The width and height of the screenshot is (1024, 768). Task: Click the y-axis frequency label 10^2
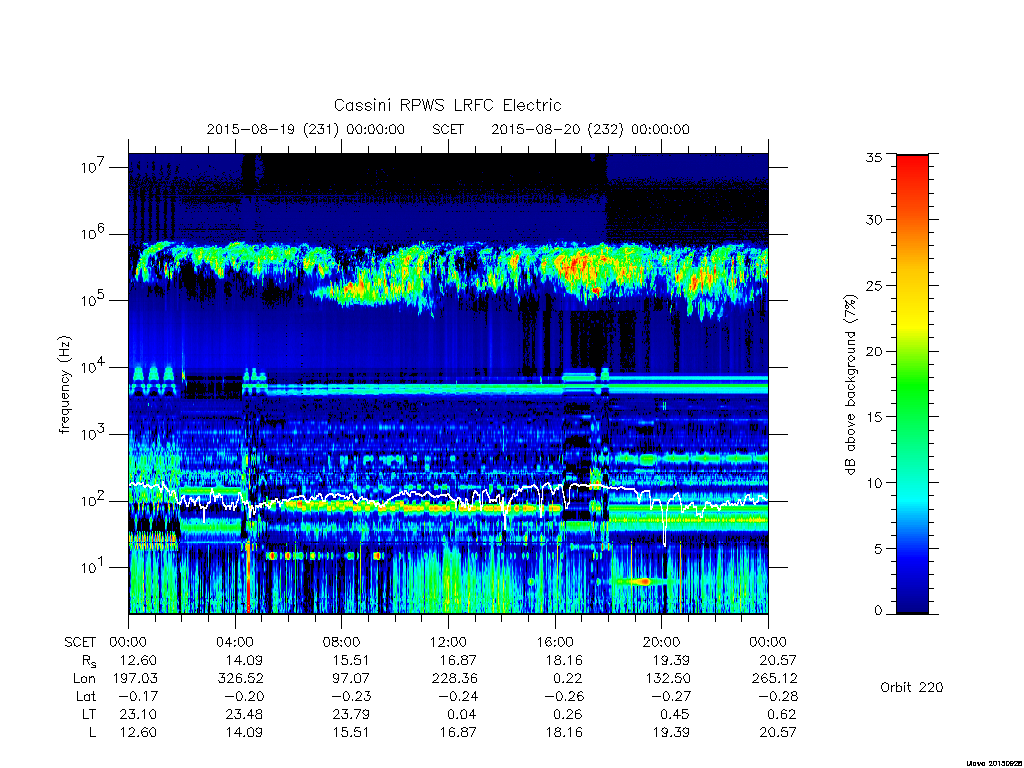coord(93,500)
